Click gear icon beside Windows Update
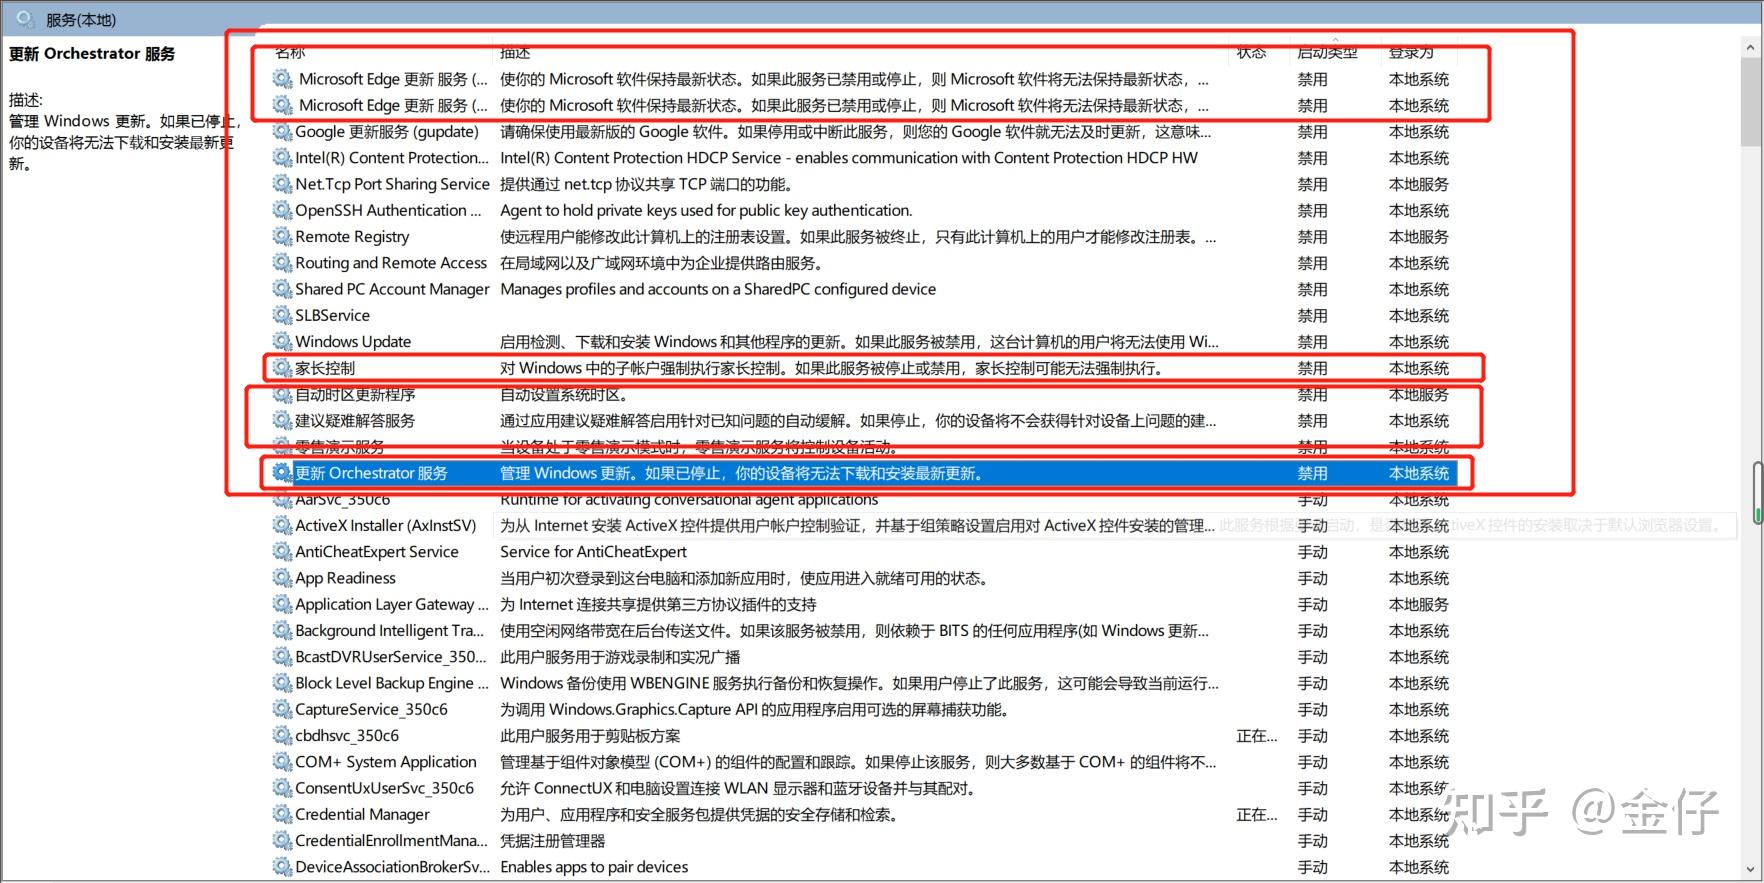The image size is (1764, 883). pos(282,341)
